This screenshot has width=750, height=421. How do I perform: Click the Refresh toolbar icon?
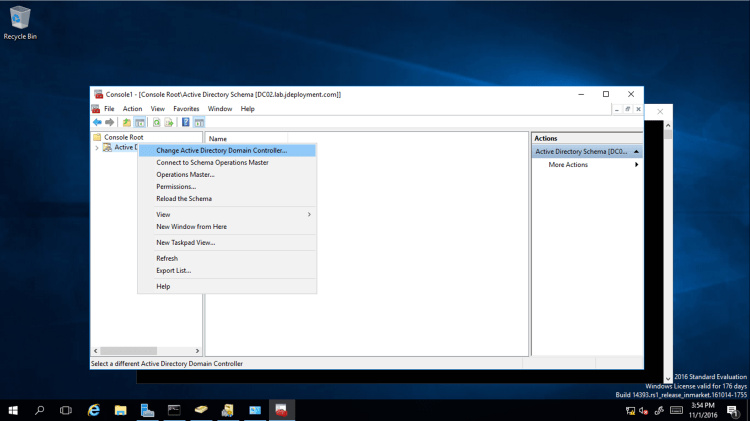point(156,122)
